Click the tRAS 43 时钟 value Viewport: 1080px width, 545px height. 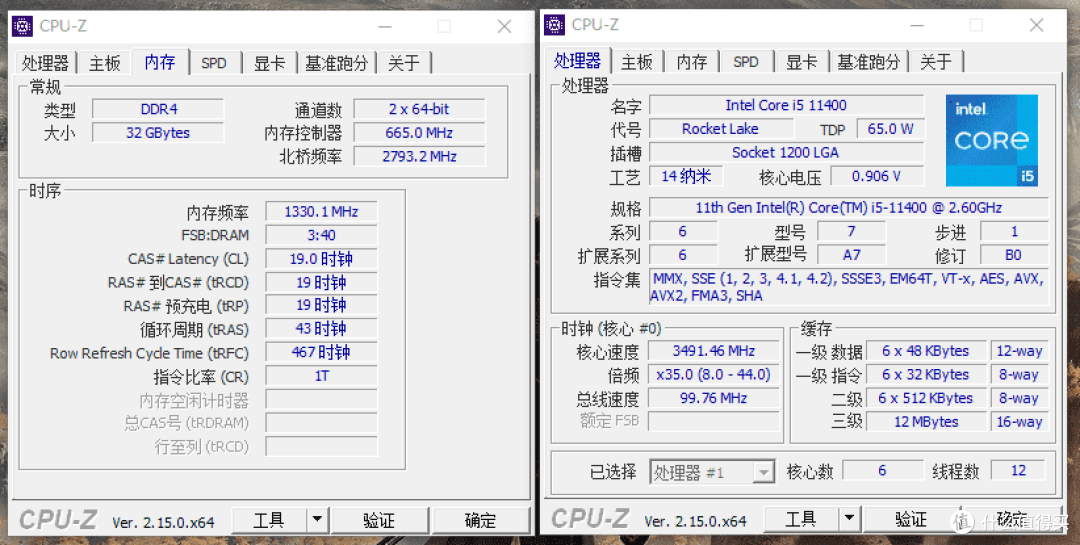[321, 329]
